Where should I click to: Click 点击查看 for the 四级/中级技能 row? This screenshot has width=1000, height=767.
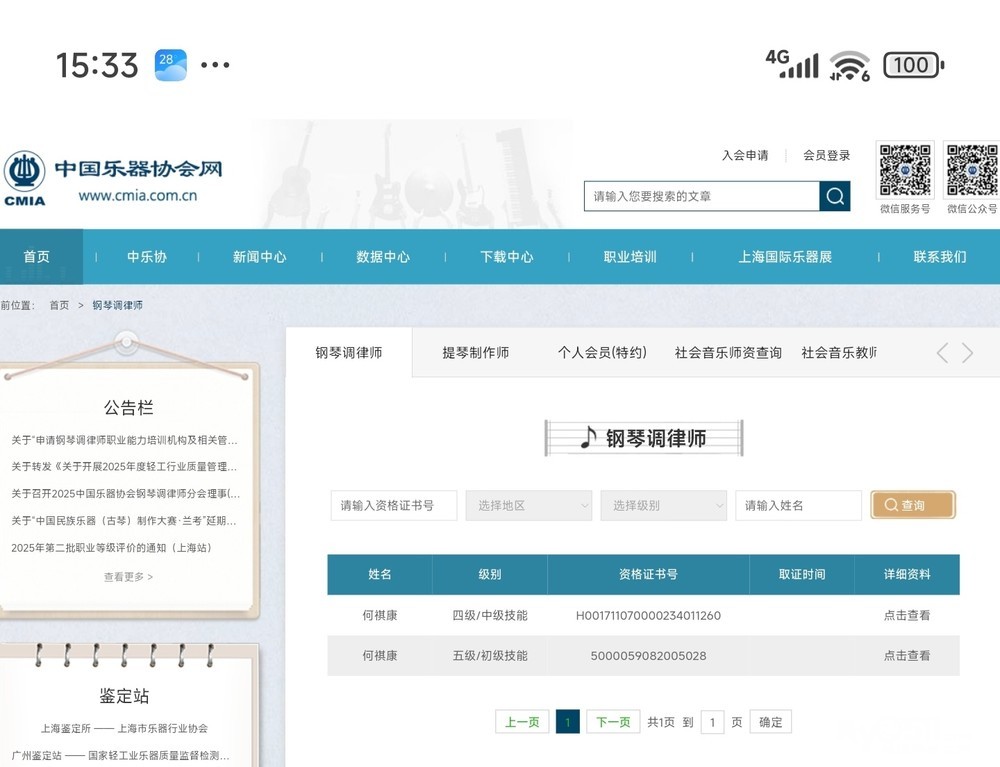coord(906,616)
